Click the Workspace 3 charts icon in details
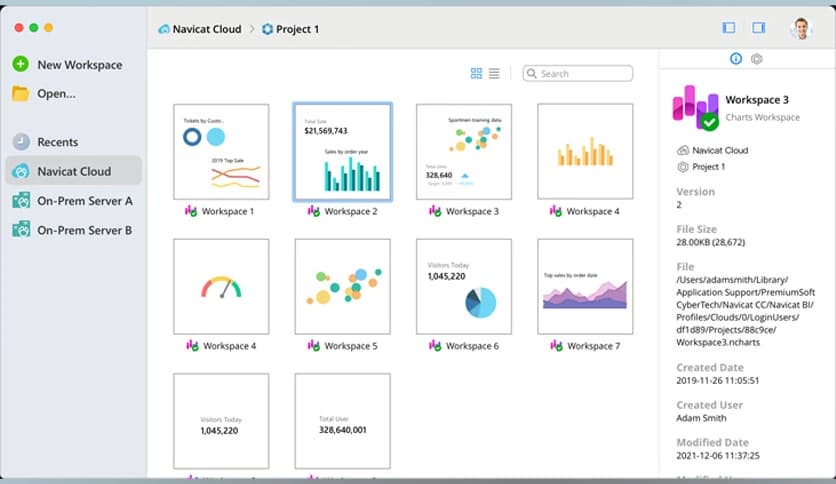 pos(695,107)
